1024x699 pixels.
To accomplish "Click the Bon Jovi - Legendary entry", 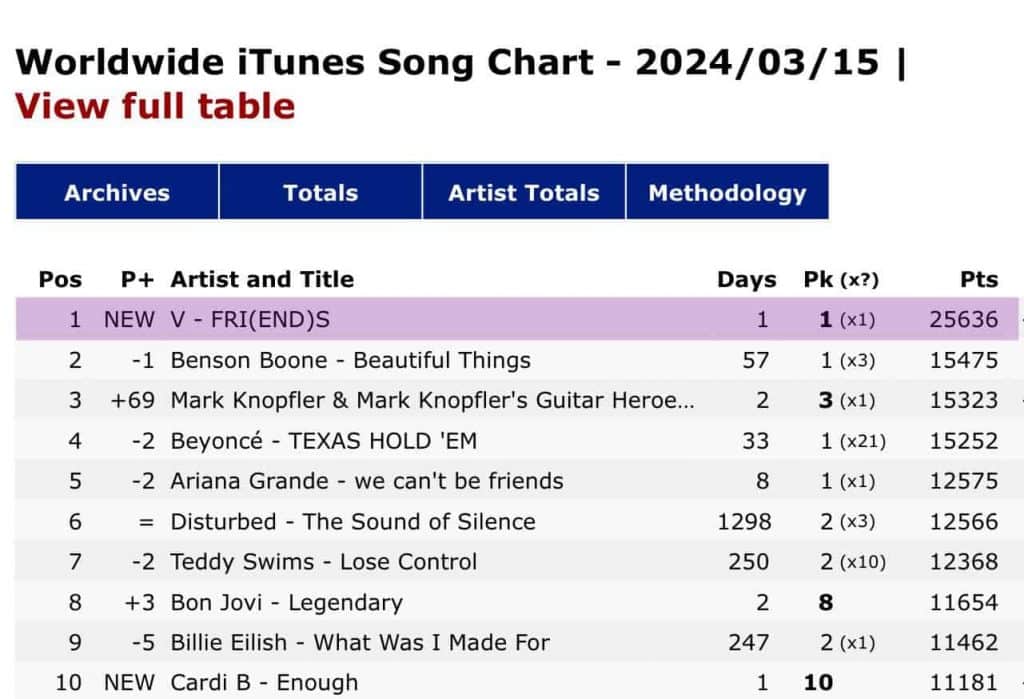I will pos(286,602).
